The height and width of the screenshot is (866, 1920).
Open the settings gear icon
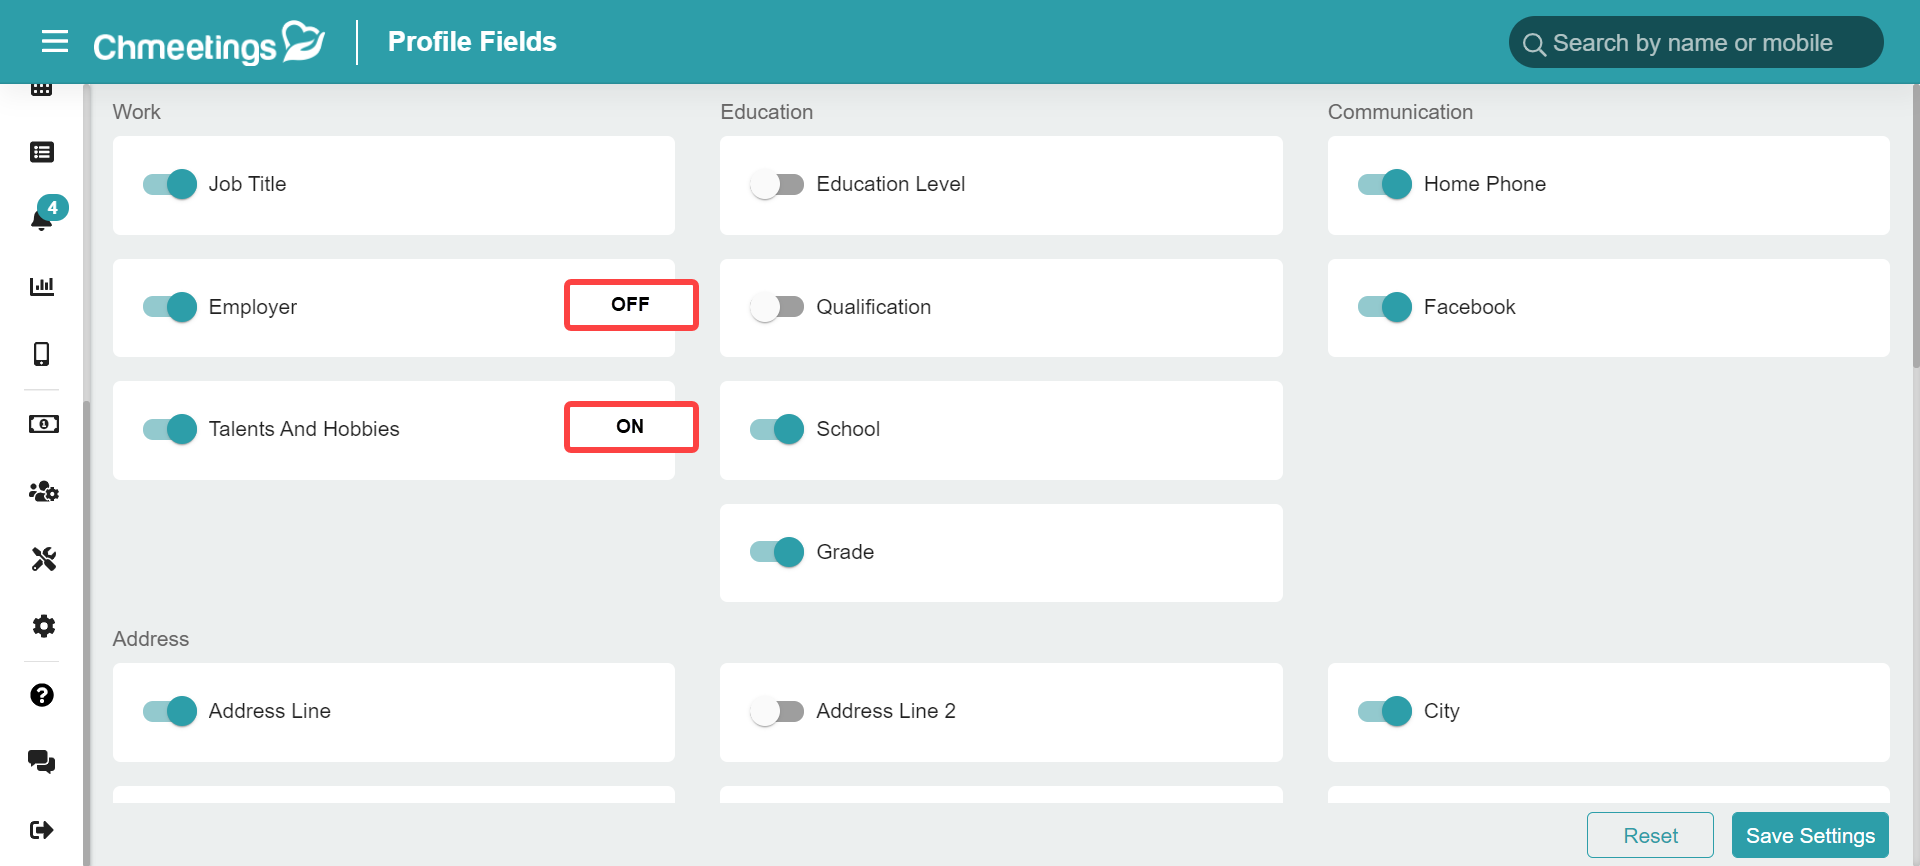tap(43, 626)
